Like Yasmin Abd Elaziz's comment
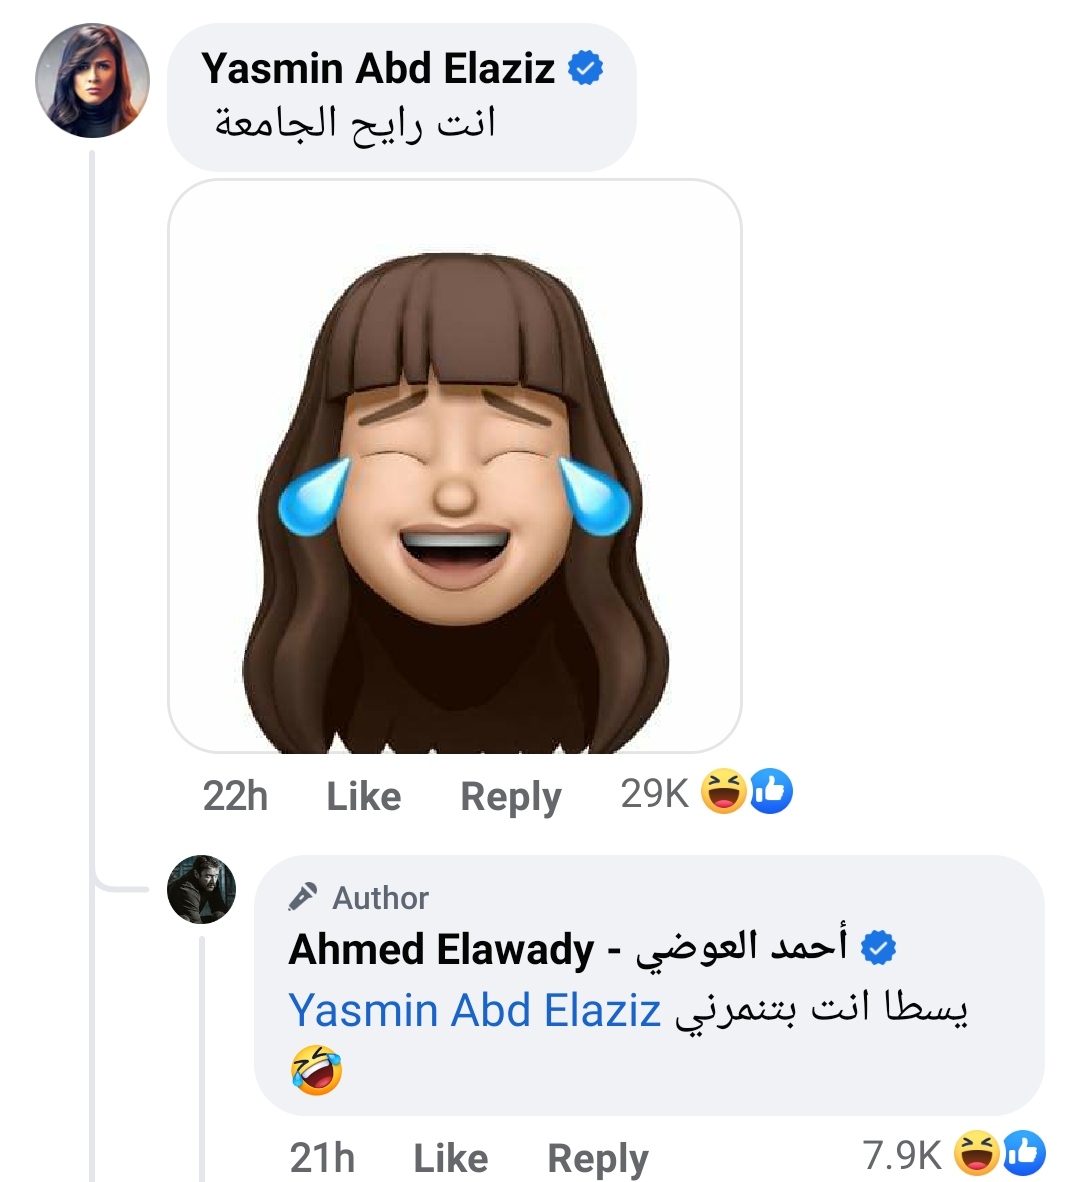Screen dimensions: 1080x1182 [x=363, y=796]
